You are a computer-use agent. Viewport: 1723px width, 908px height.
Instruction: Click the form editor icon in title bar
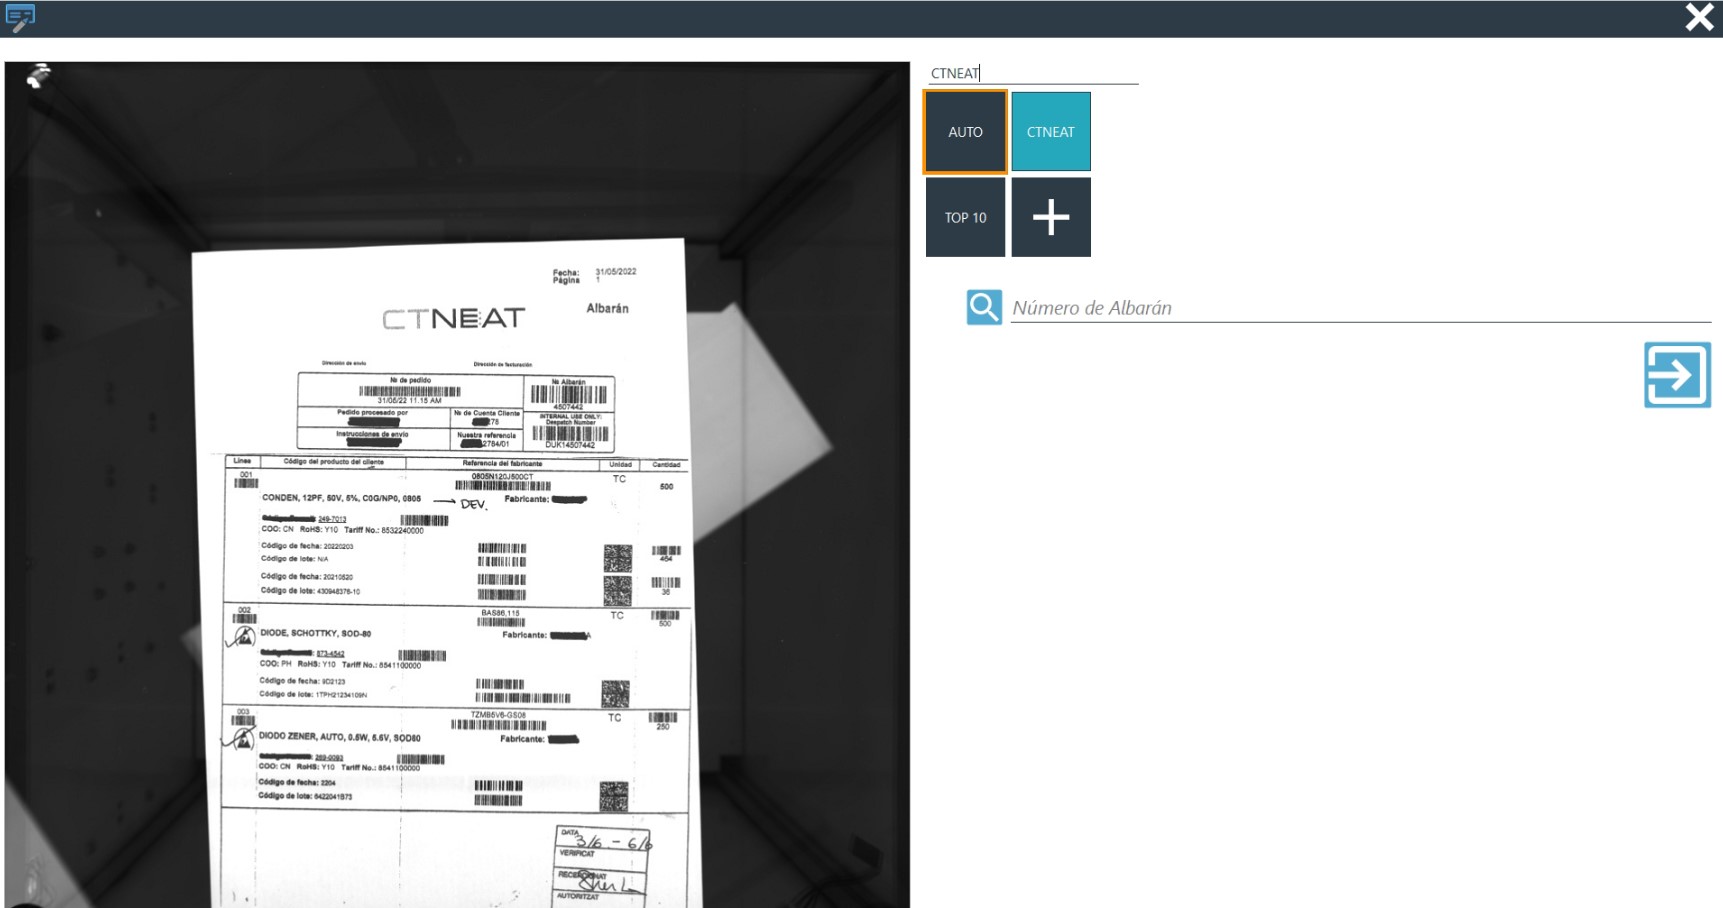(20, 17)
